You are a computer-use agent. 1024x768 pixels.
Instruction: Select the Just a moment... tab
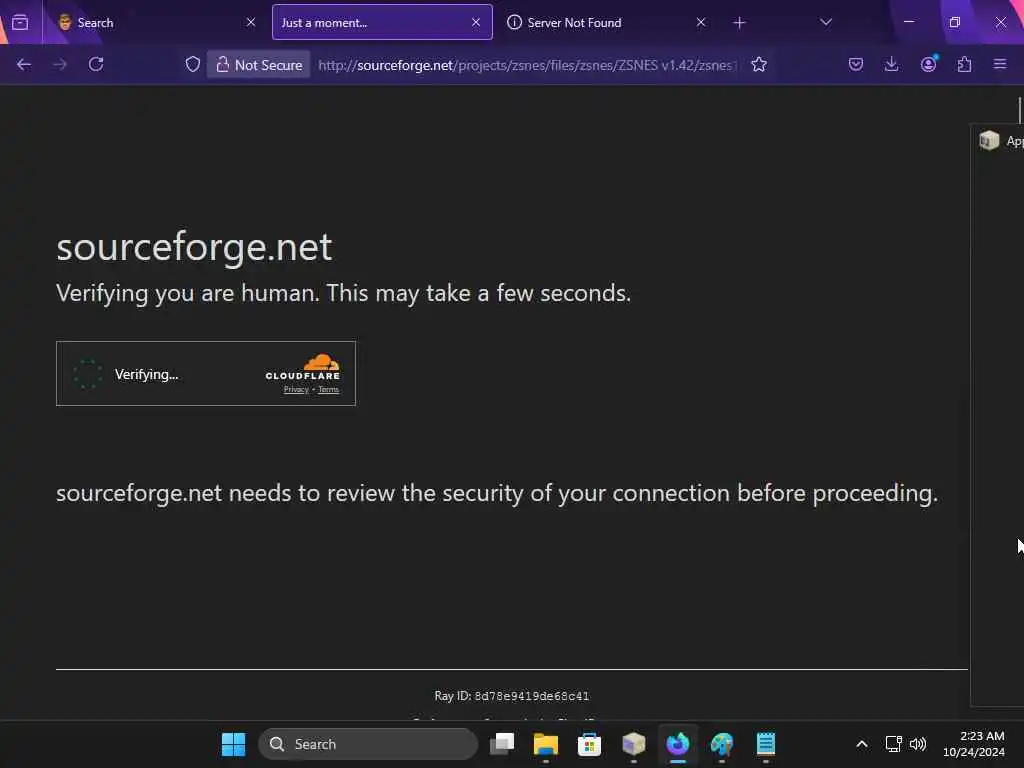coord(382,22)
